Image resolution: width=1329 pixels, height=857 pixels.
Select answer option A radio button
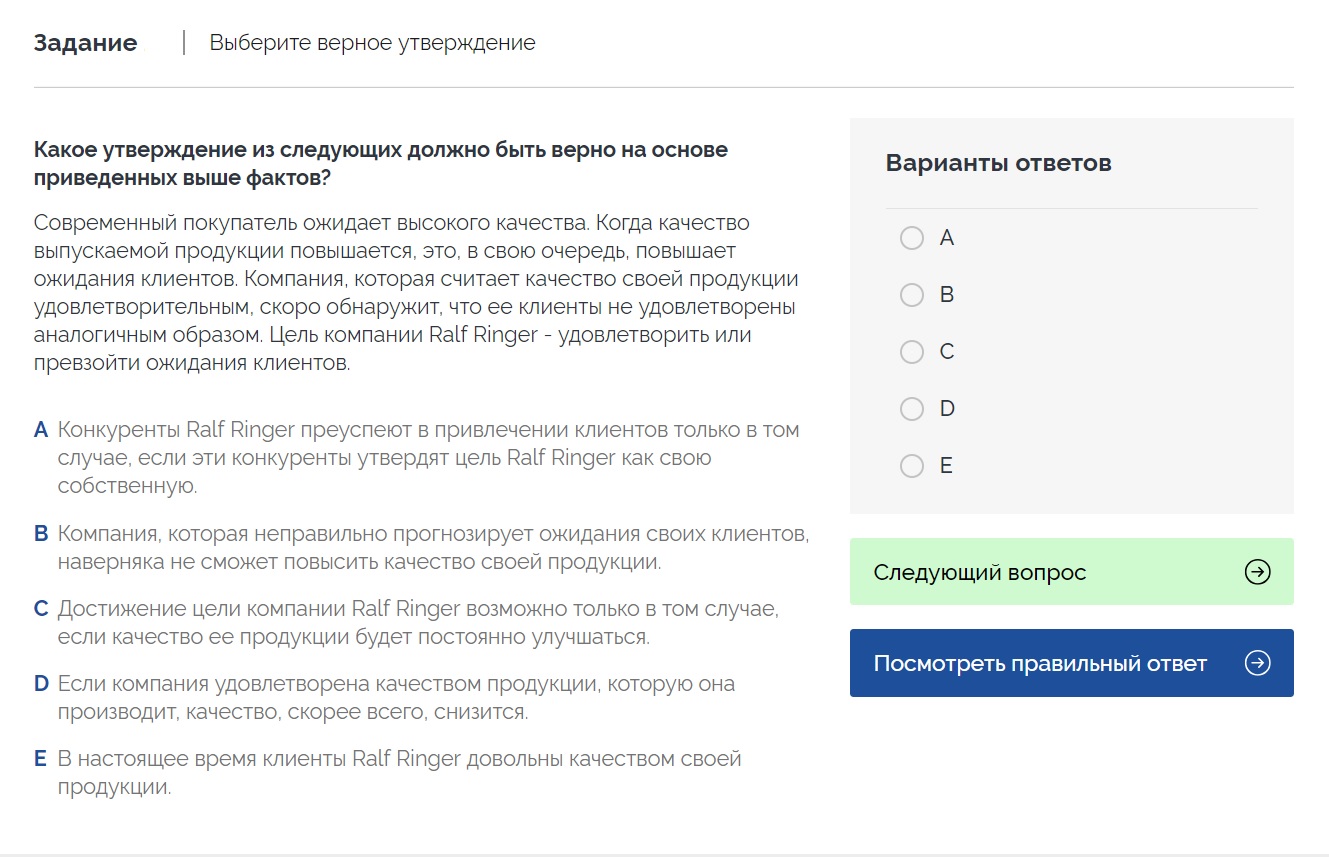(911, 238)
